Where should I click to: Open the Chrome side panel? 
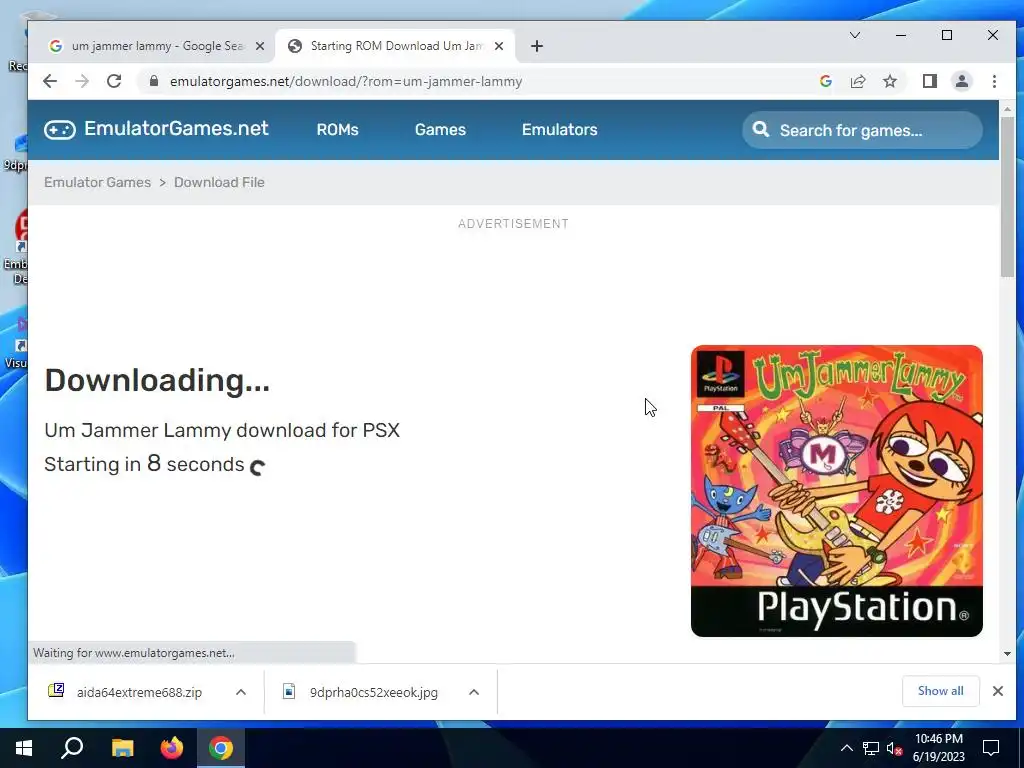pos(929,81)
